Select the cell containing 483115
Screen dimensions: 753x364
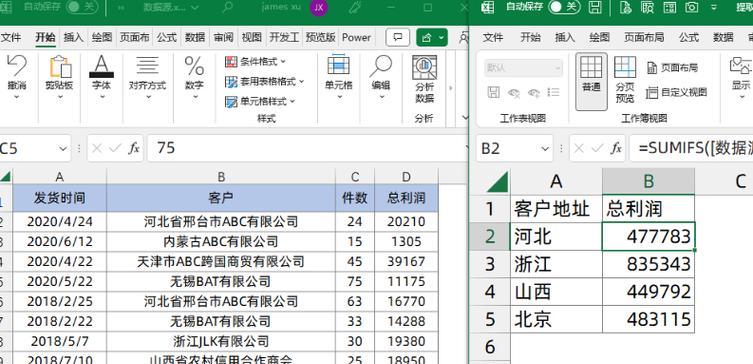[648, 319]
